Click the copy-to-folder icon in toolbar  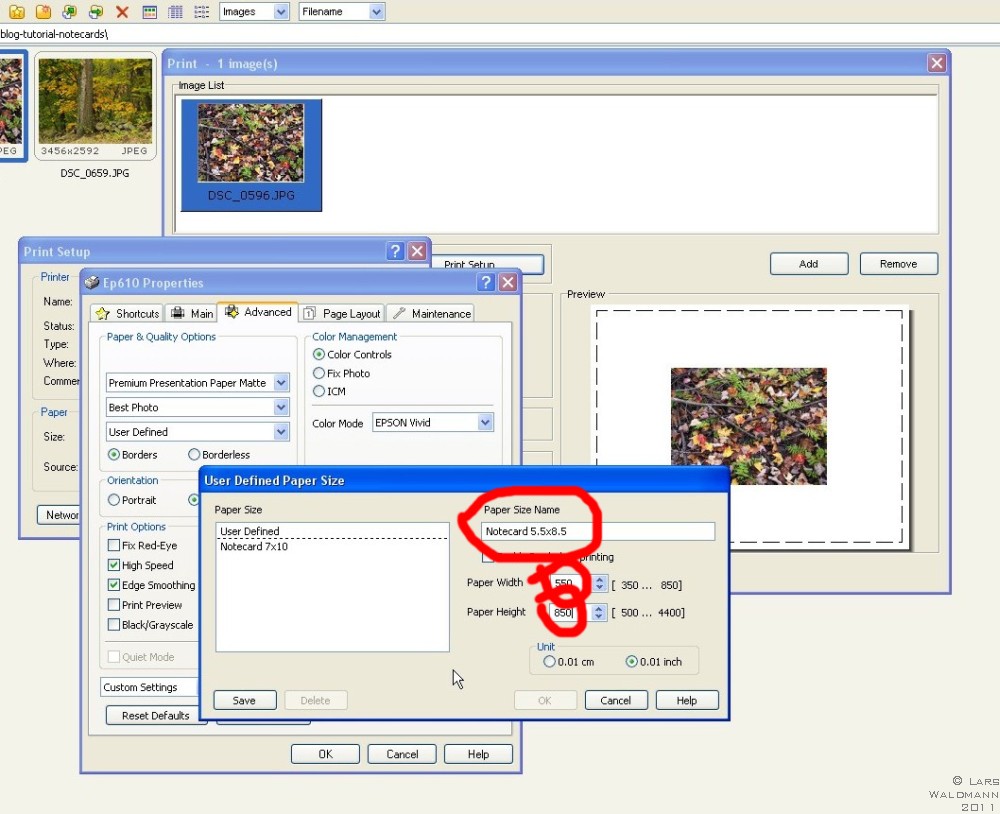(69, 12)
